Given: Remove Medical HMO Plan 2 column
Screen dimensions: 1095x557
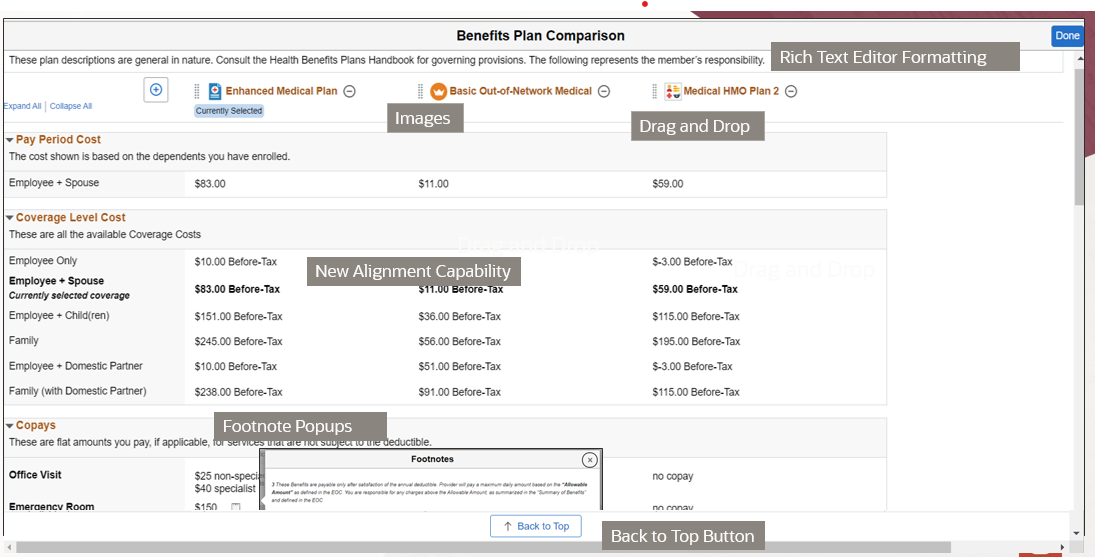Looking at the screenshot, I should [791, 91].
